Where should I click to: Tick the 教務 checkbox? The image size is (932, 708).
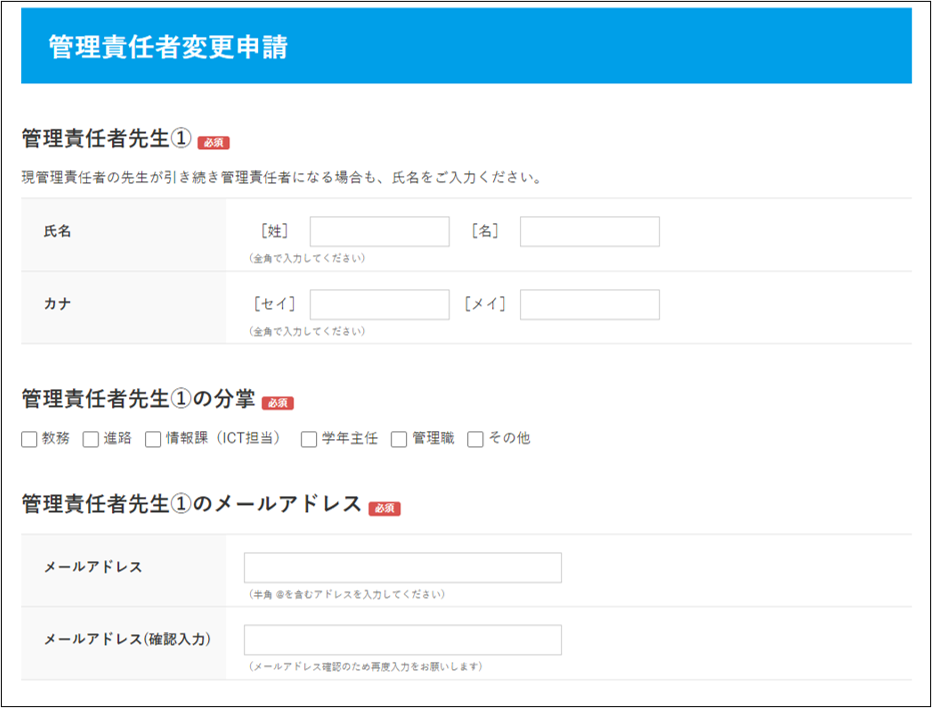click(29, 439)
